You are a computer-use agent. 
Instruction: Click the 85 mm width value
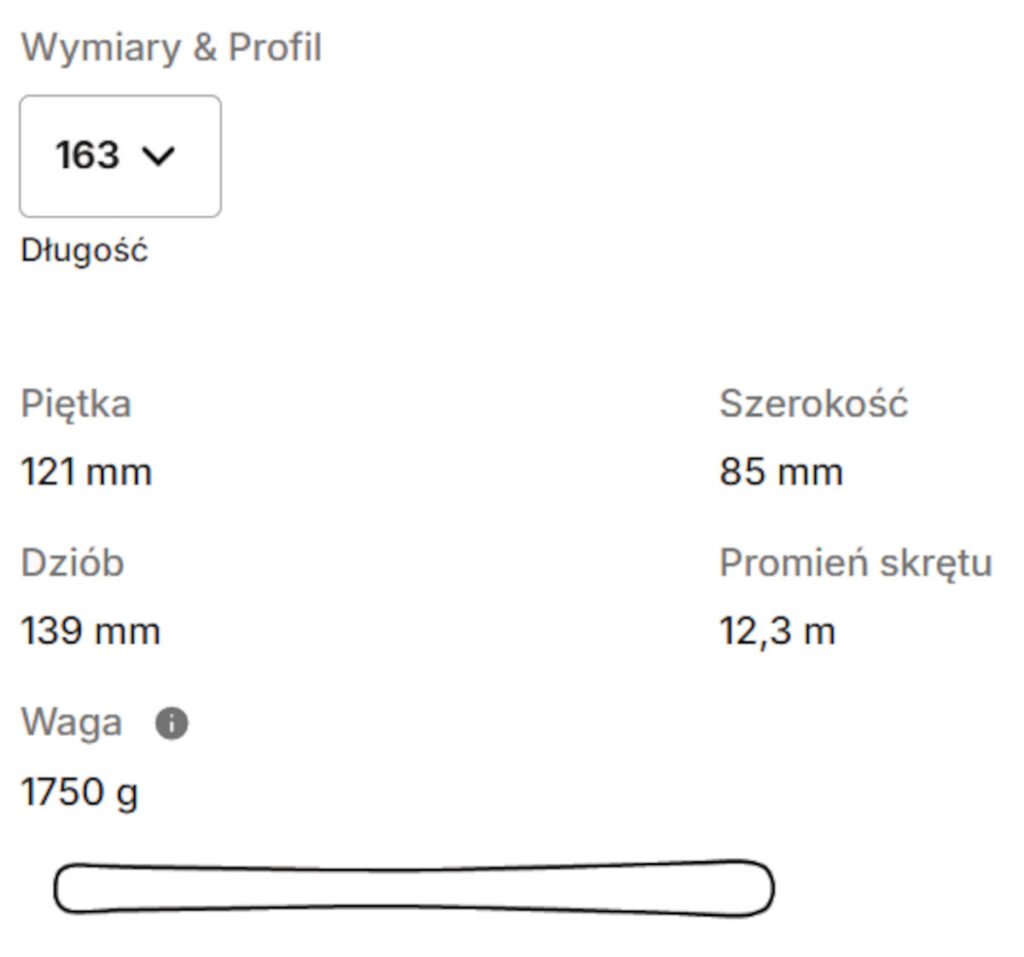point(780,471)
